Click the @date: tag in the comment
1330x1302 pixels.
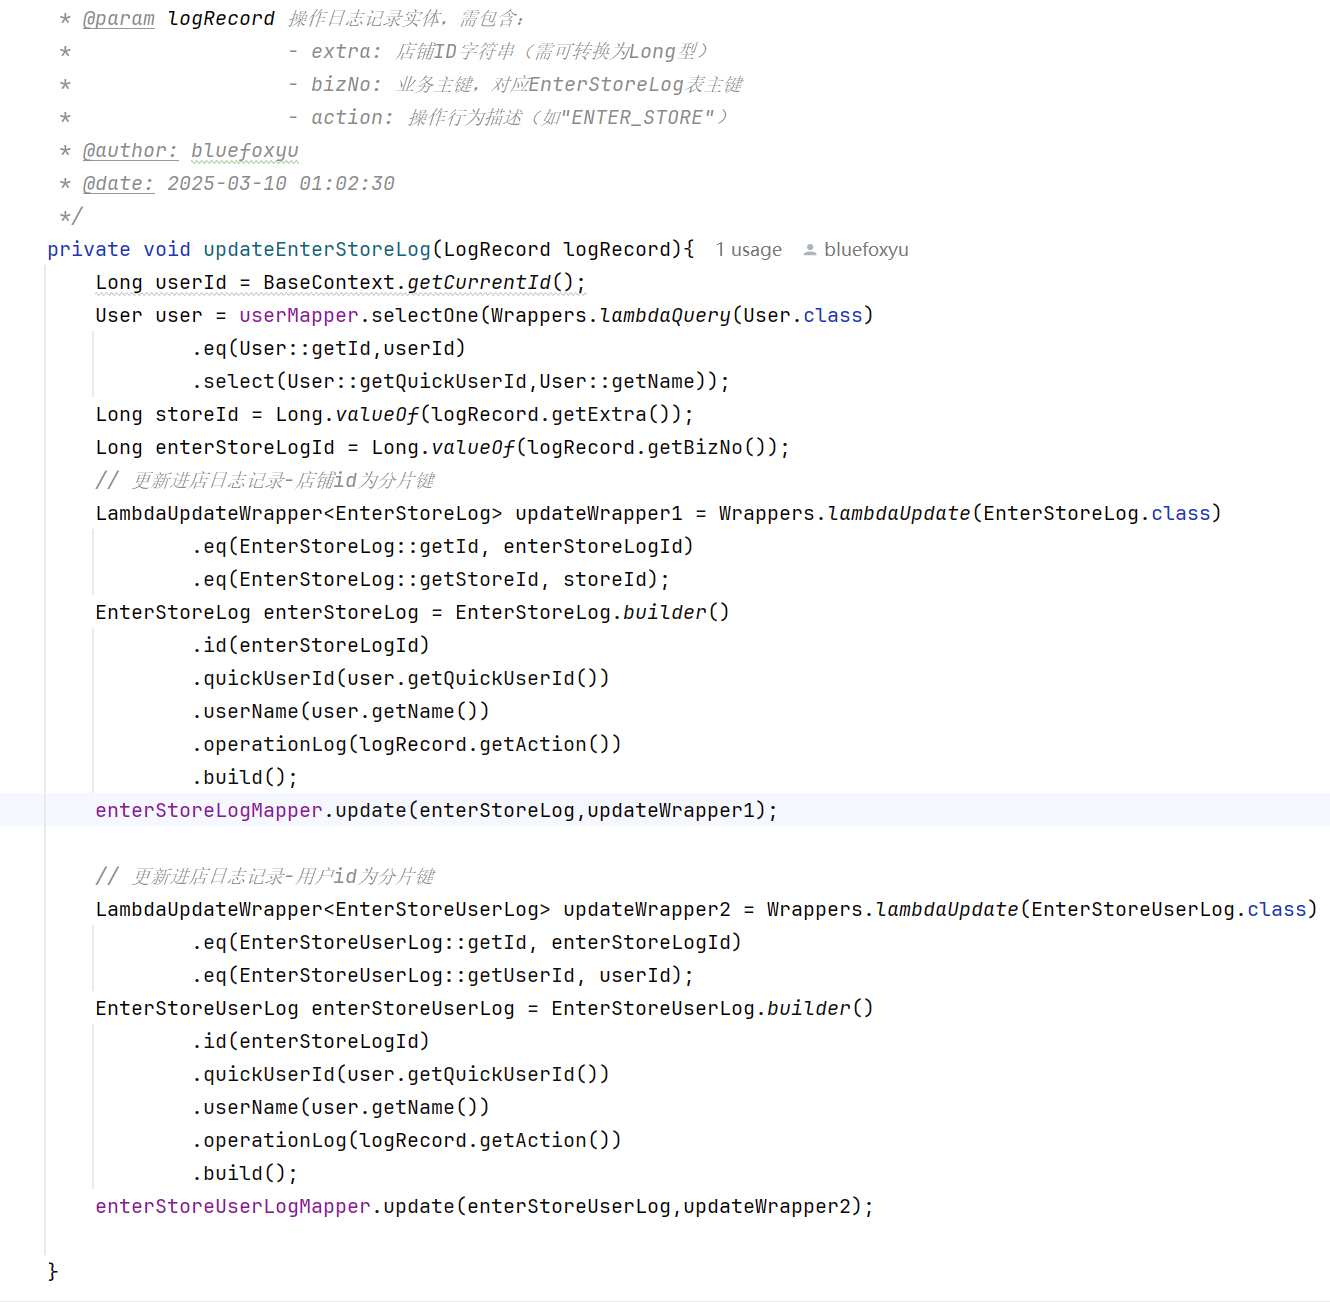118,184
